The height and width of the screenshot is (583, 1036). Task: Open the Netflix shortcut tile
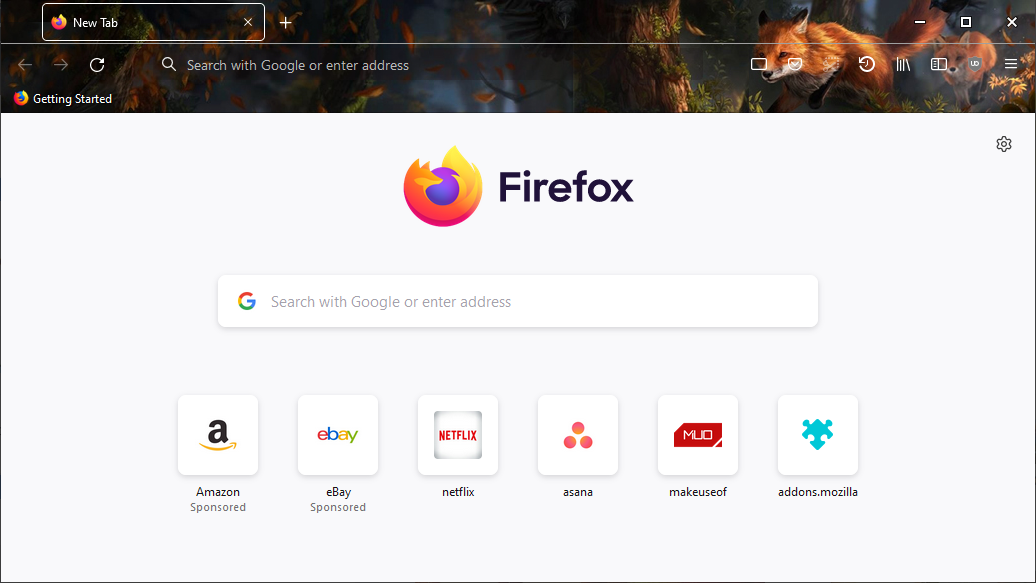click(x=458, y=435)
